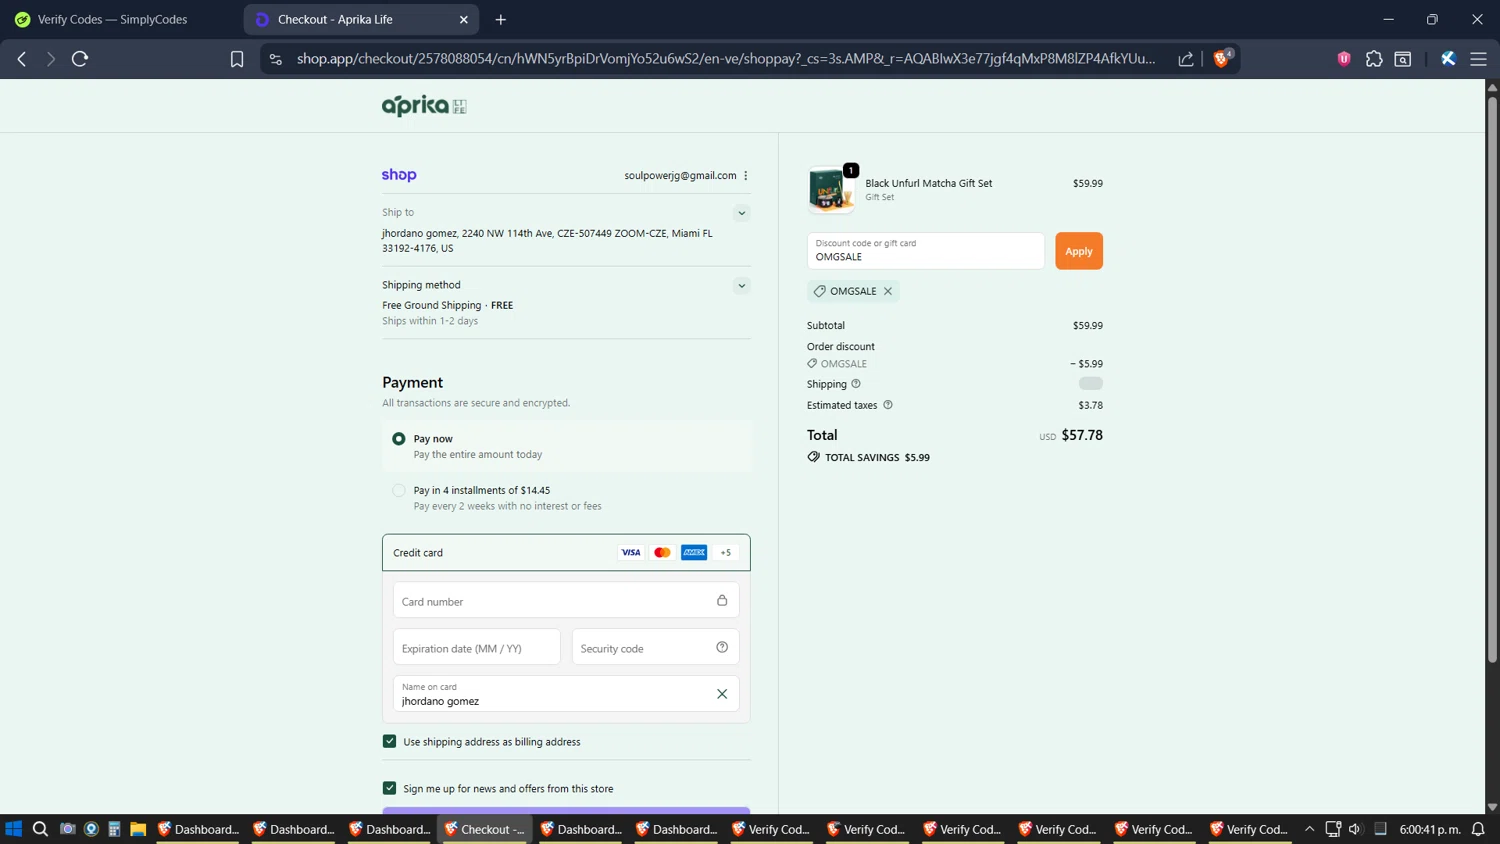This screenshot has width=1500, height=844.
Task: Select Pay in 4 installments option
Action: click(399, 491)
